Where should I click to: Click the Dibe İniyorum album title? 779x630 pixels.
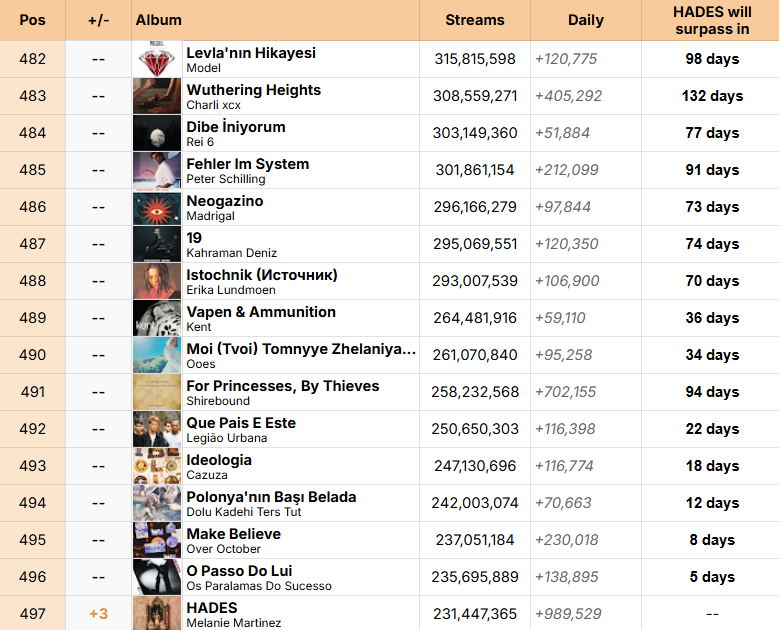coord(235,127)
